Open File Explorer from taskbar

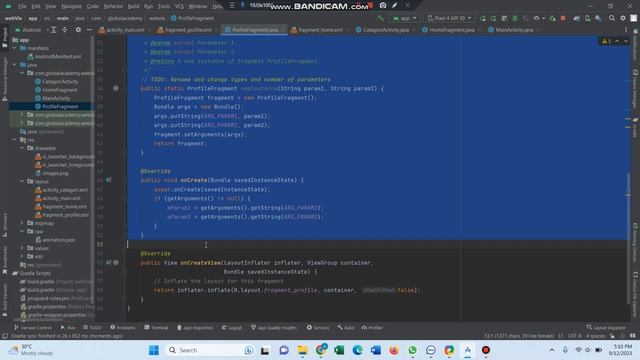302,350
